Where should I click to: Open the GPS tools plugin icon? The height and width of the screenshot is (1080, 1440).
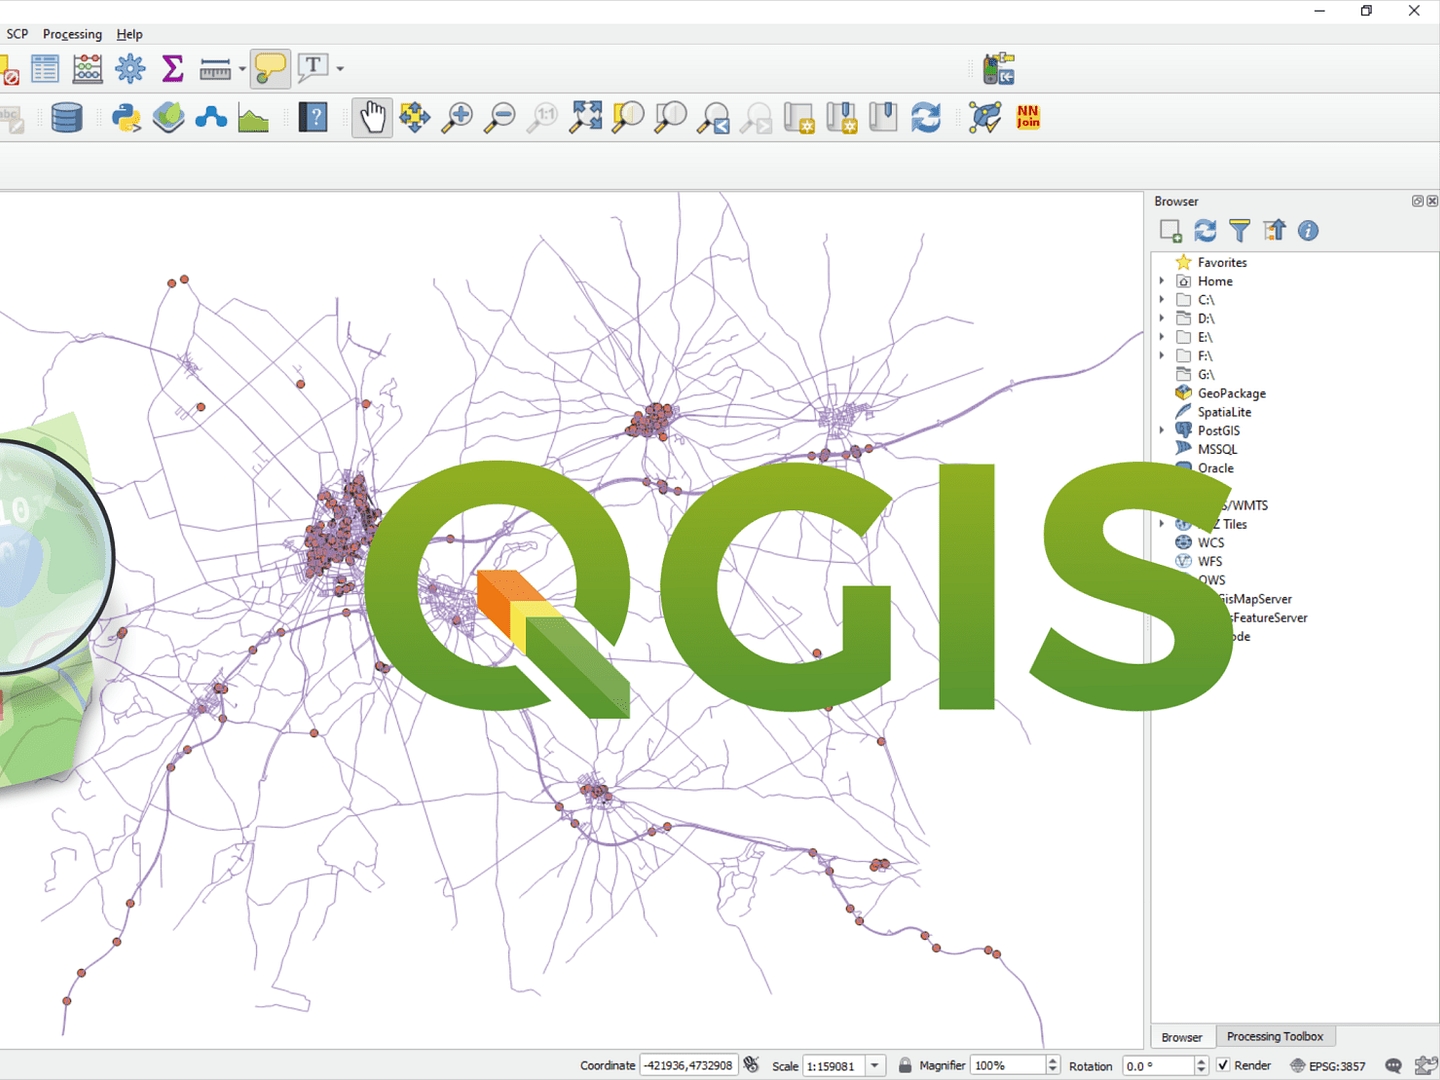(998, 69)
